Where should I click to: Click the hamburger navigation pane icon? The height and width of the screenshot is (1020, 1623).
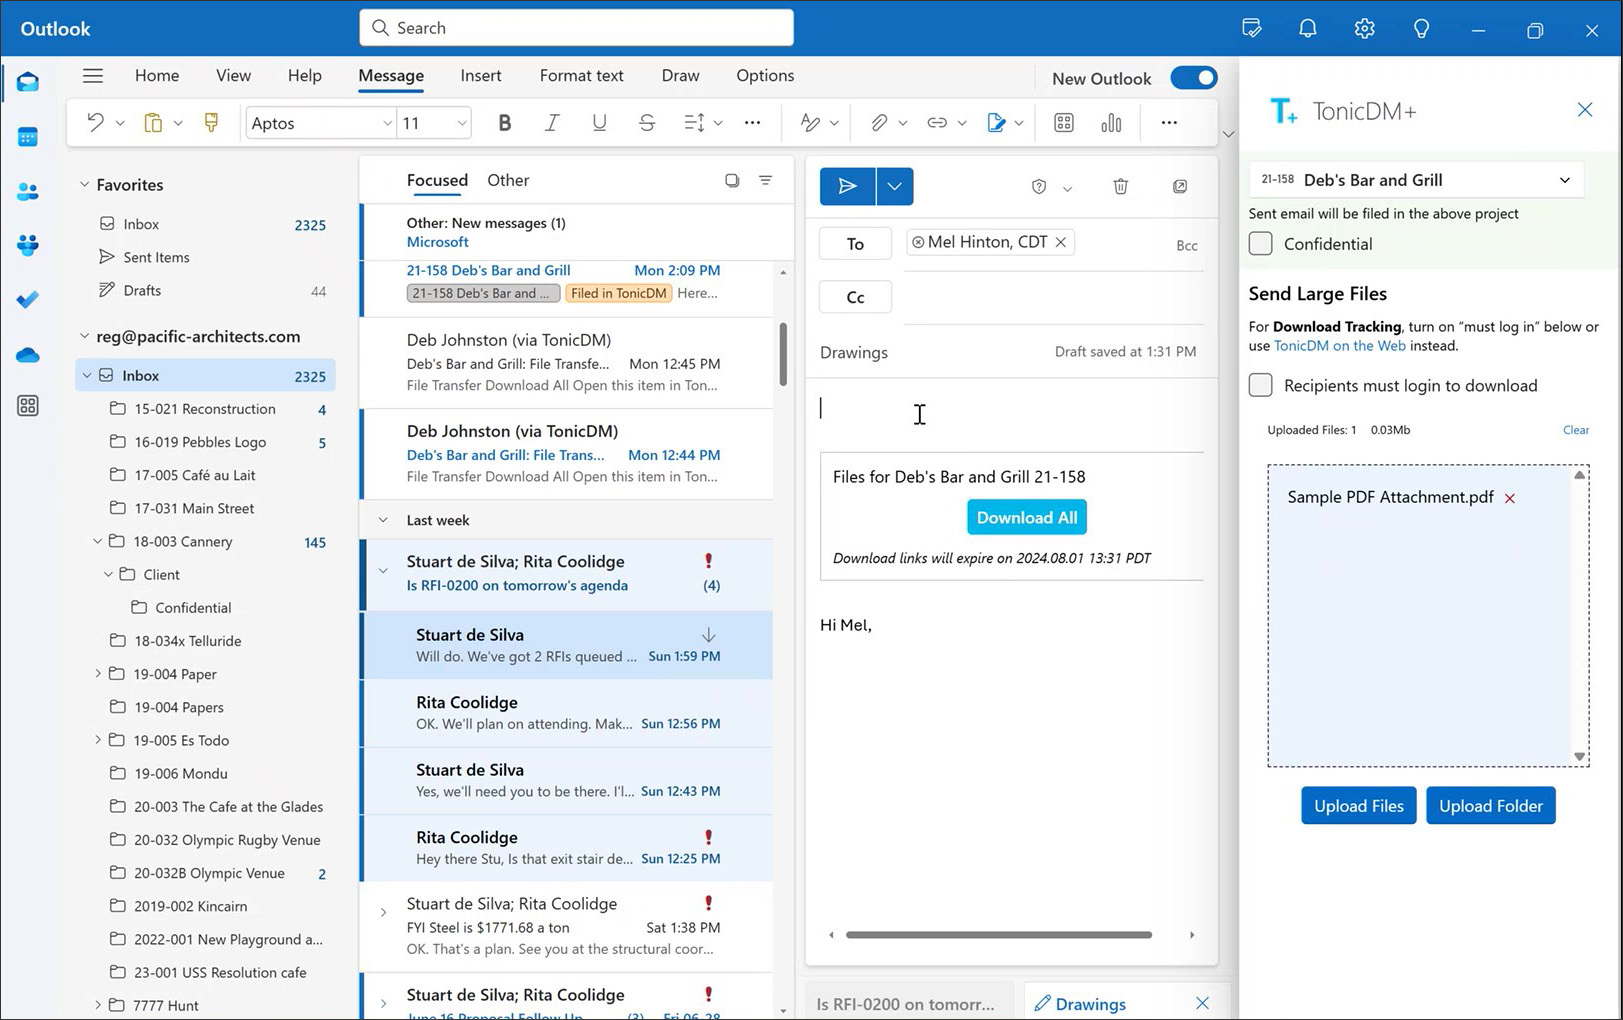tap(93, 76)
